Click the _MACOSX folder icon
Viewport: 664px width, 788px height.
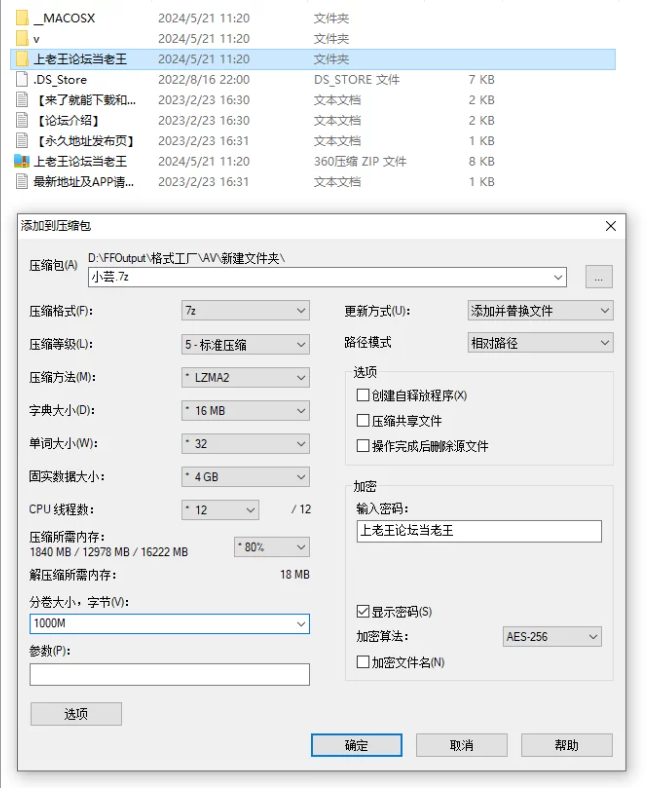[x=22, y=18]
